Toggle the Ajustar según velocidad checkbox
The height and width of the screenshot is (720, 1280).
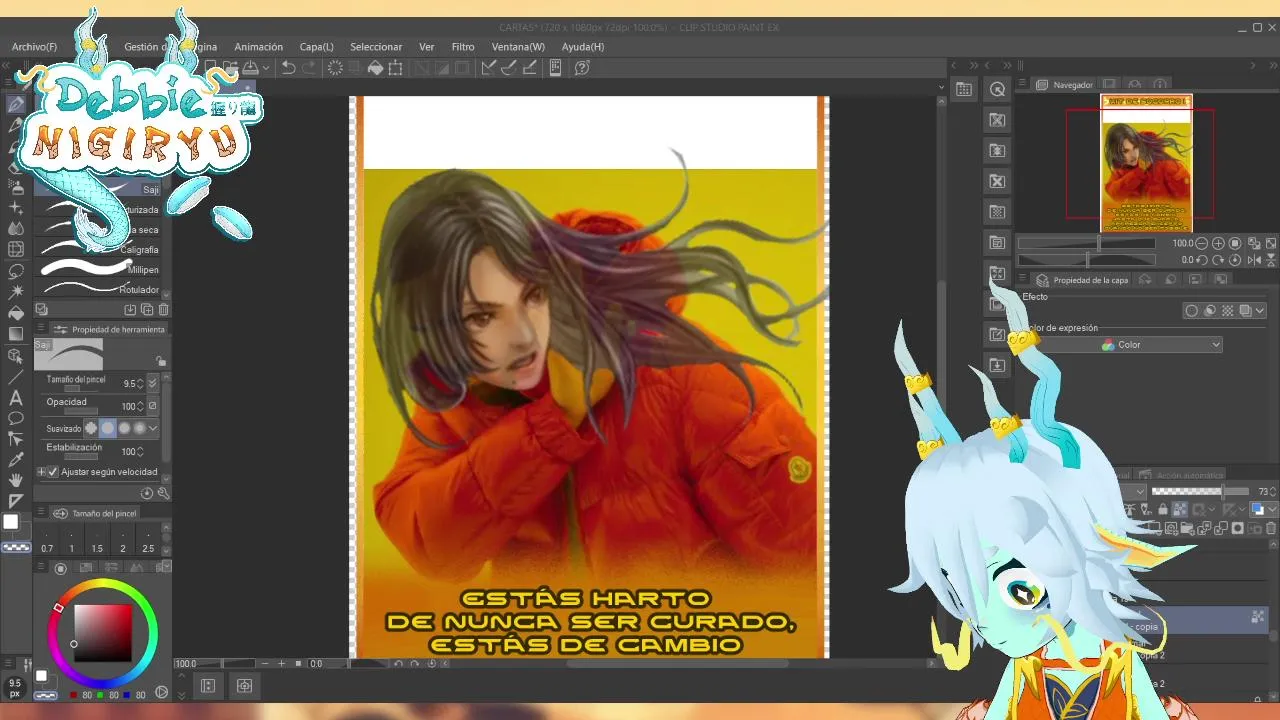point(53,472)
